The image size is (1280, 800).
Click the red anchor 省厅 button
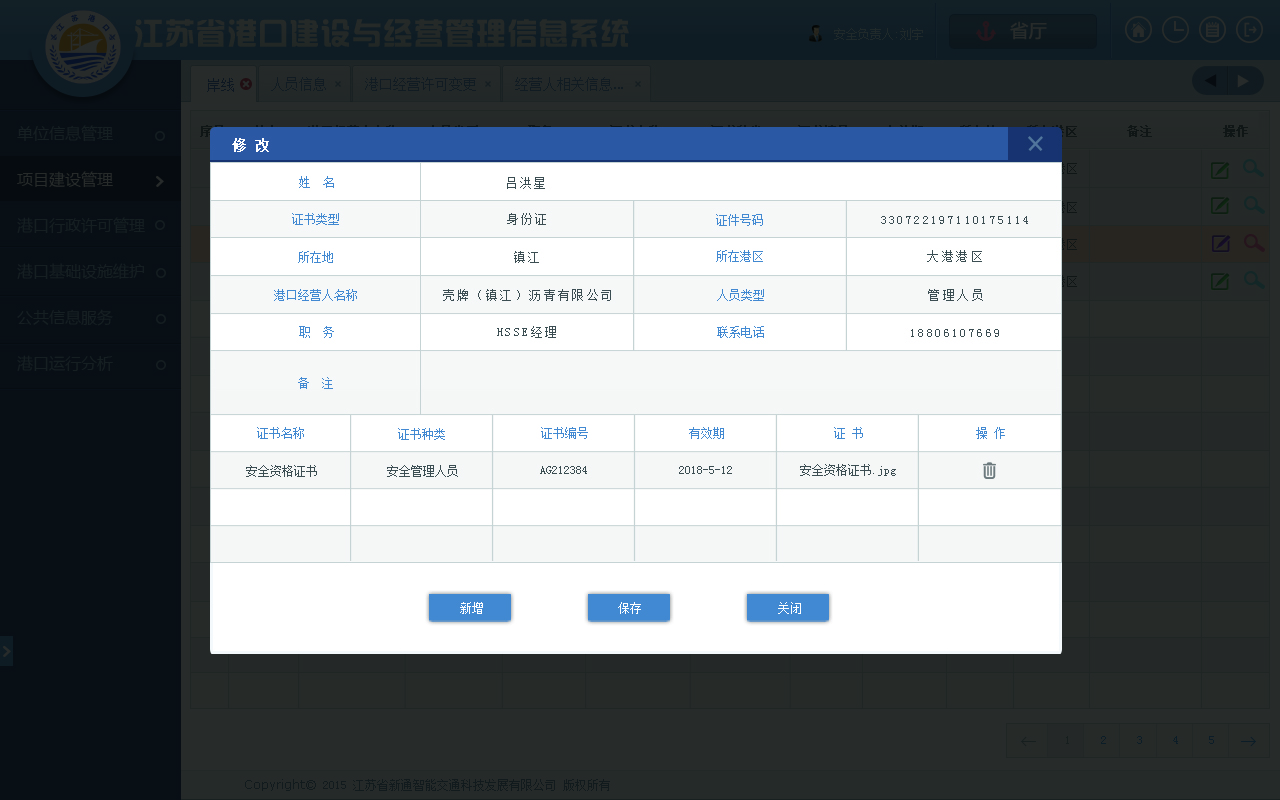(x=1022, y=32)
